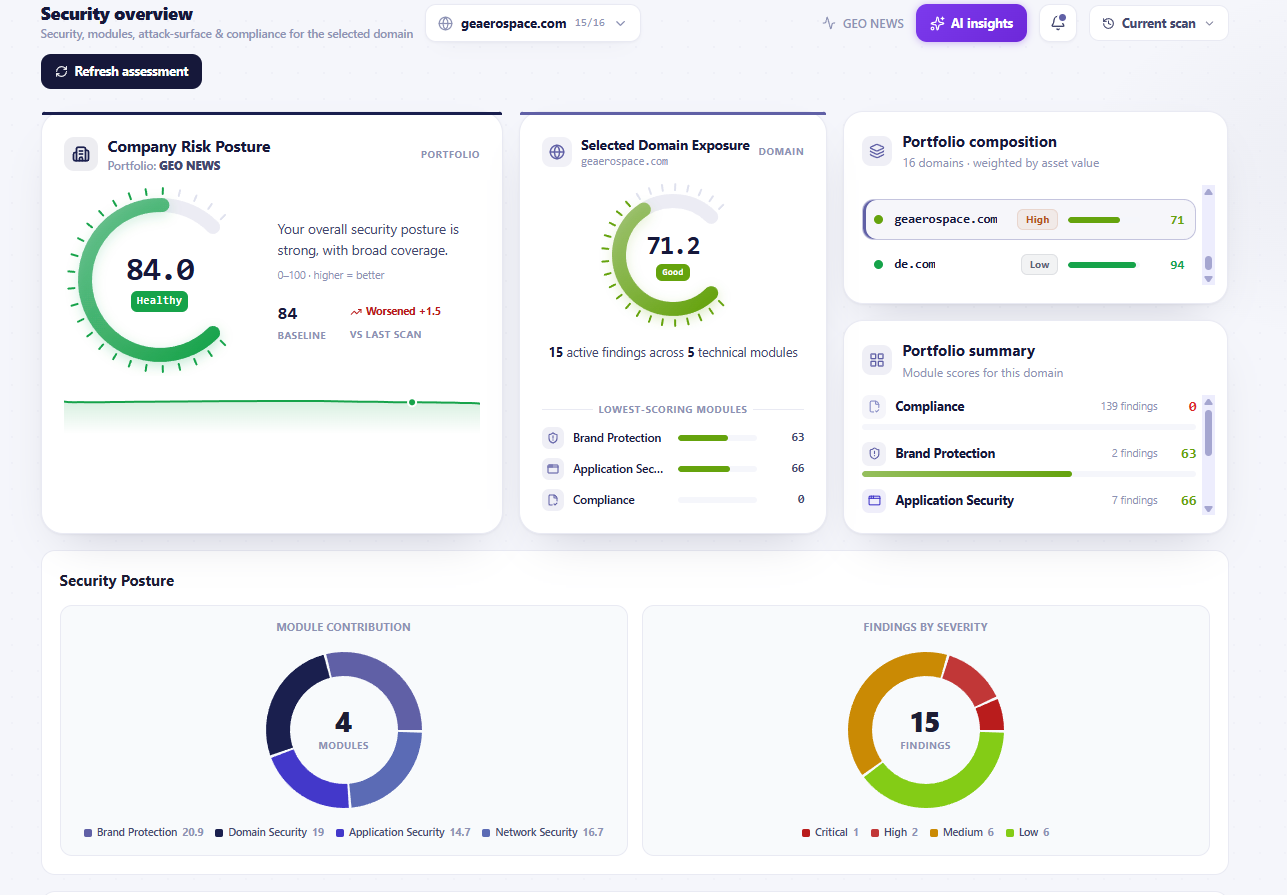The width and height of the screenshot is (1287, 895).
Task: Click the Worsened trend arrow icon
Action: tap(356, 312)
